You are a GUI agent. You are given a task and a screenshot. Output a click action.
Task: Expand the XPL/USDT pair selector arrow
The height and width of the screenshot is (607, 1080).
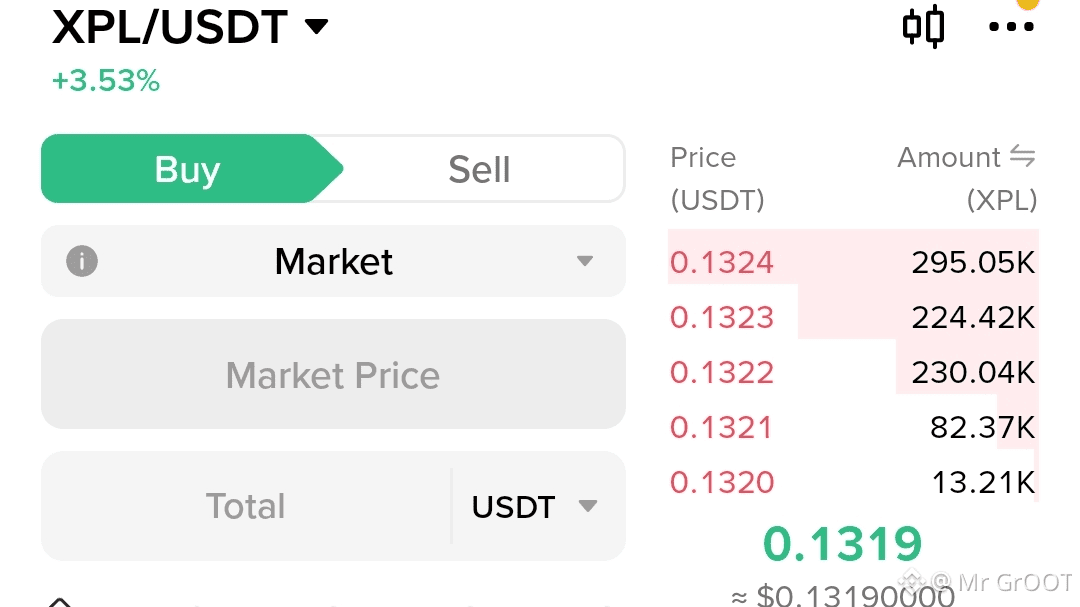point(316,27)
